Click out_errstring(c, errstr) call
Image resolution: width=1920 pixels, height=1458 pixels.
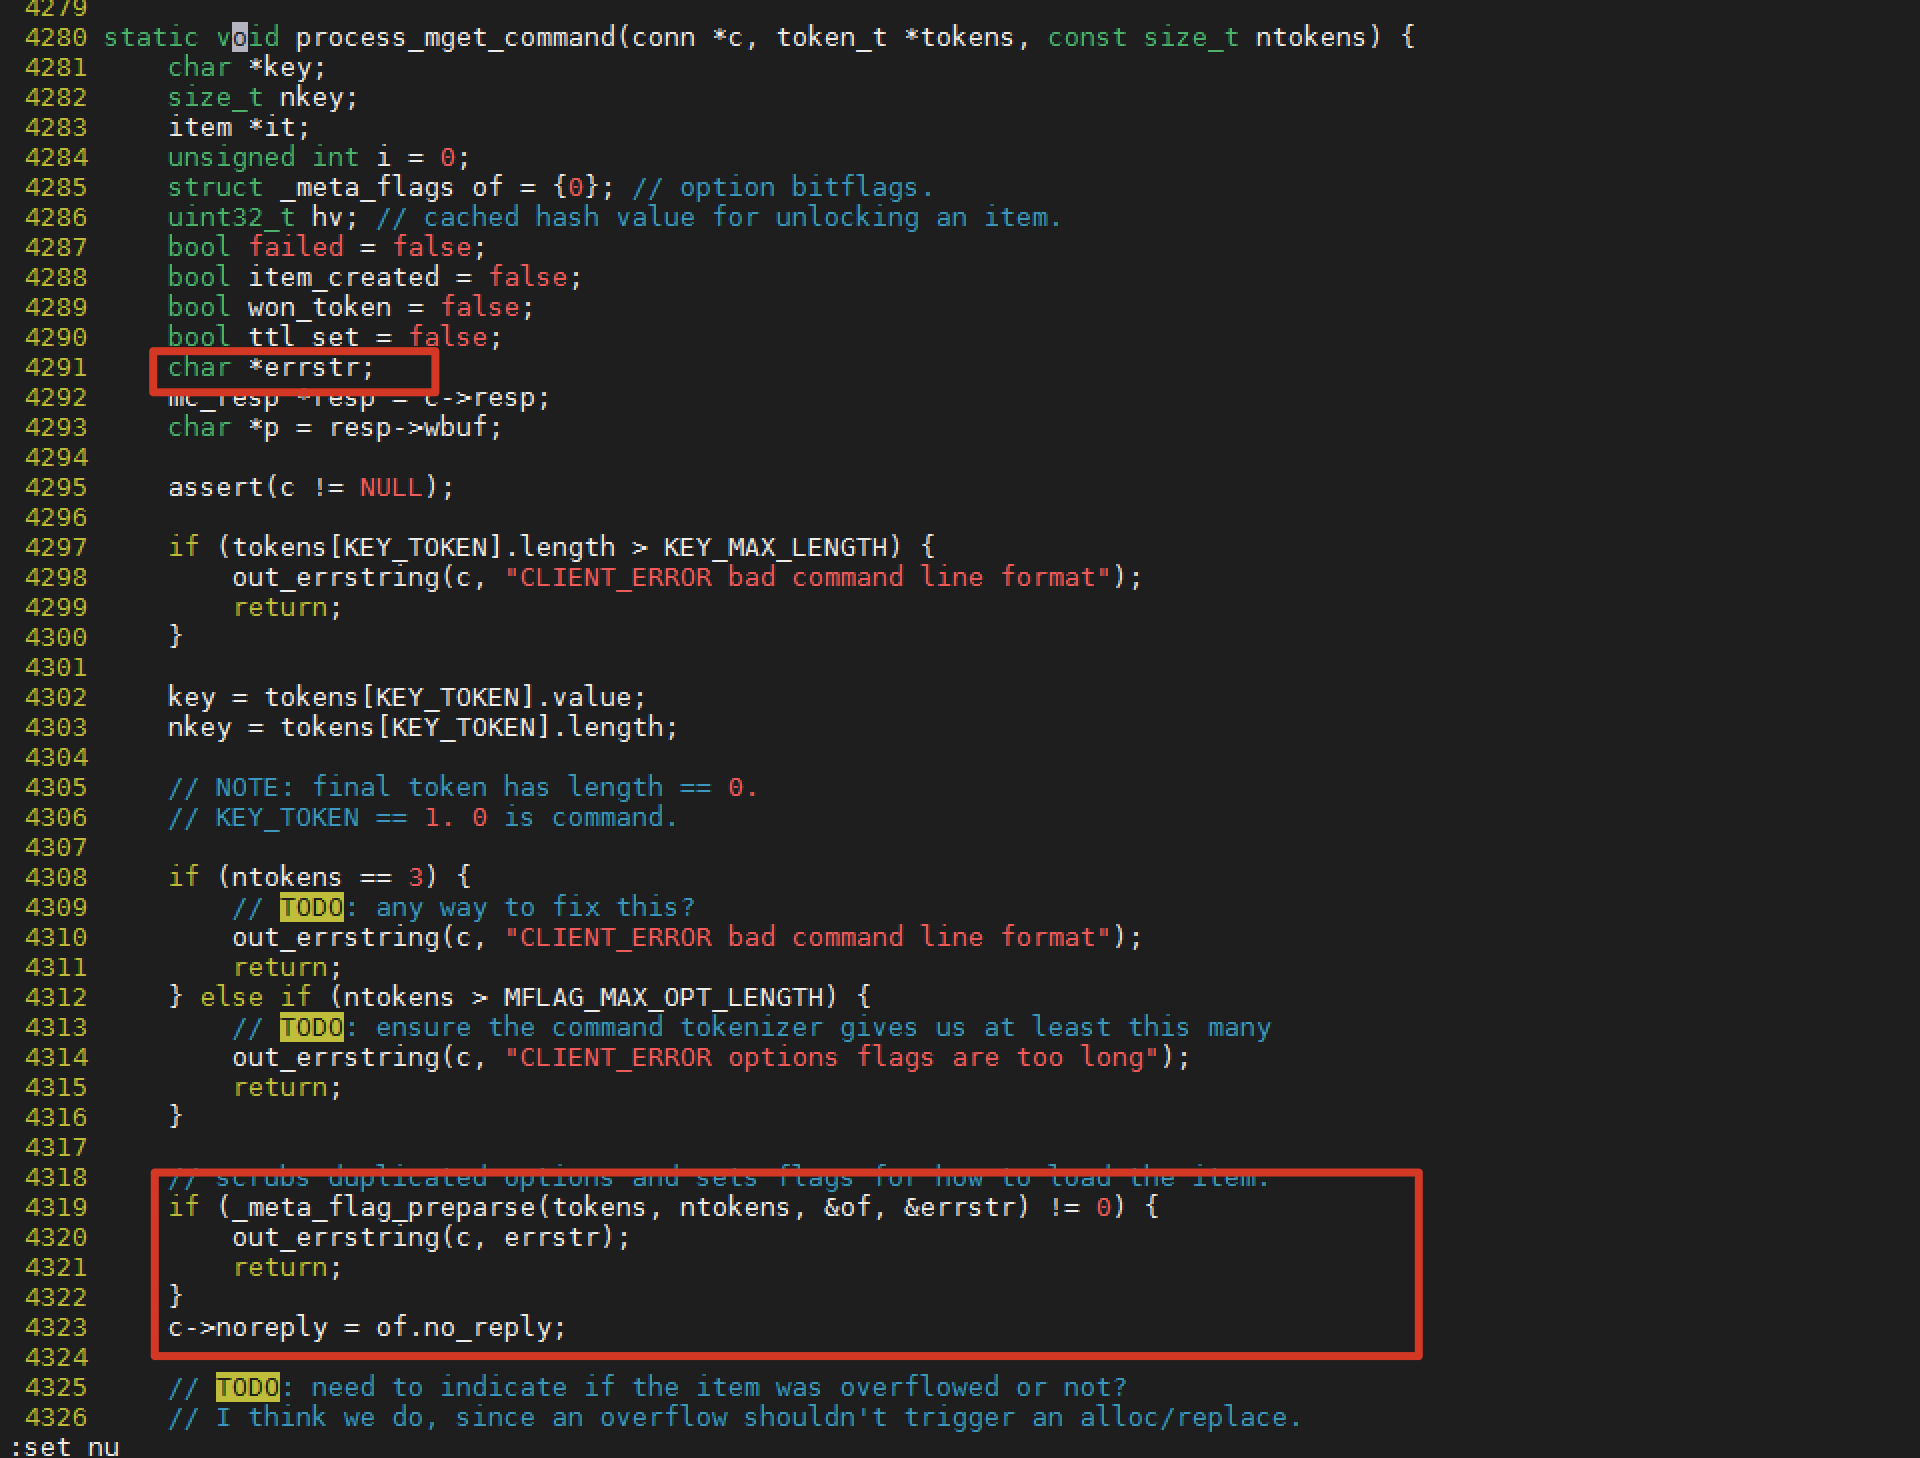click(430, 1238)
